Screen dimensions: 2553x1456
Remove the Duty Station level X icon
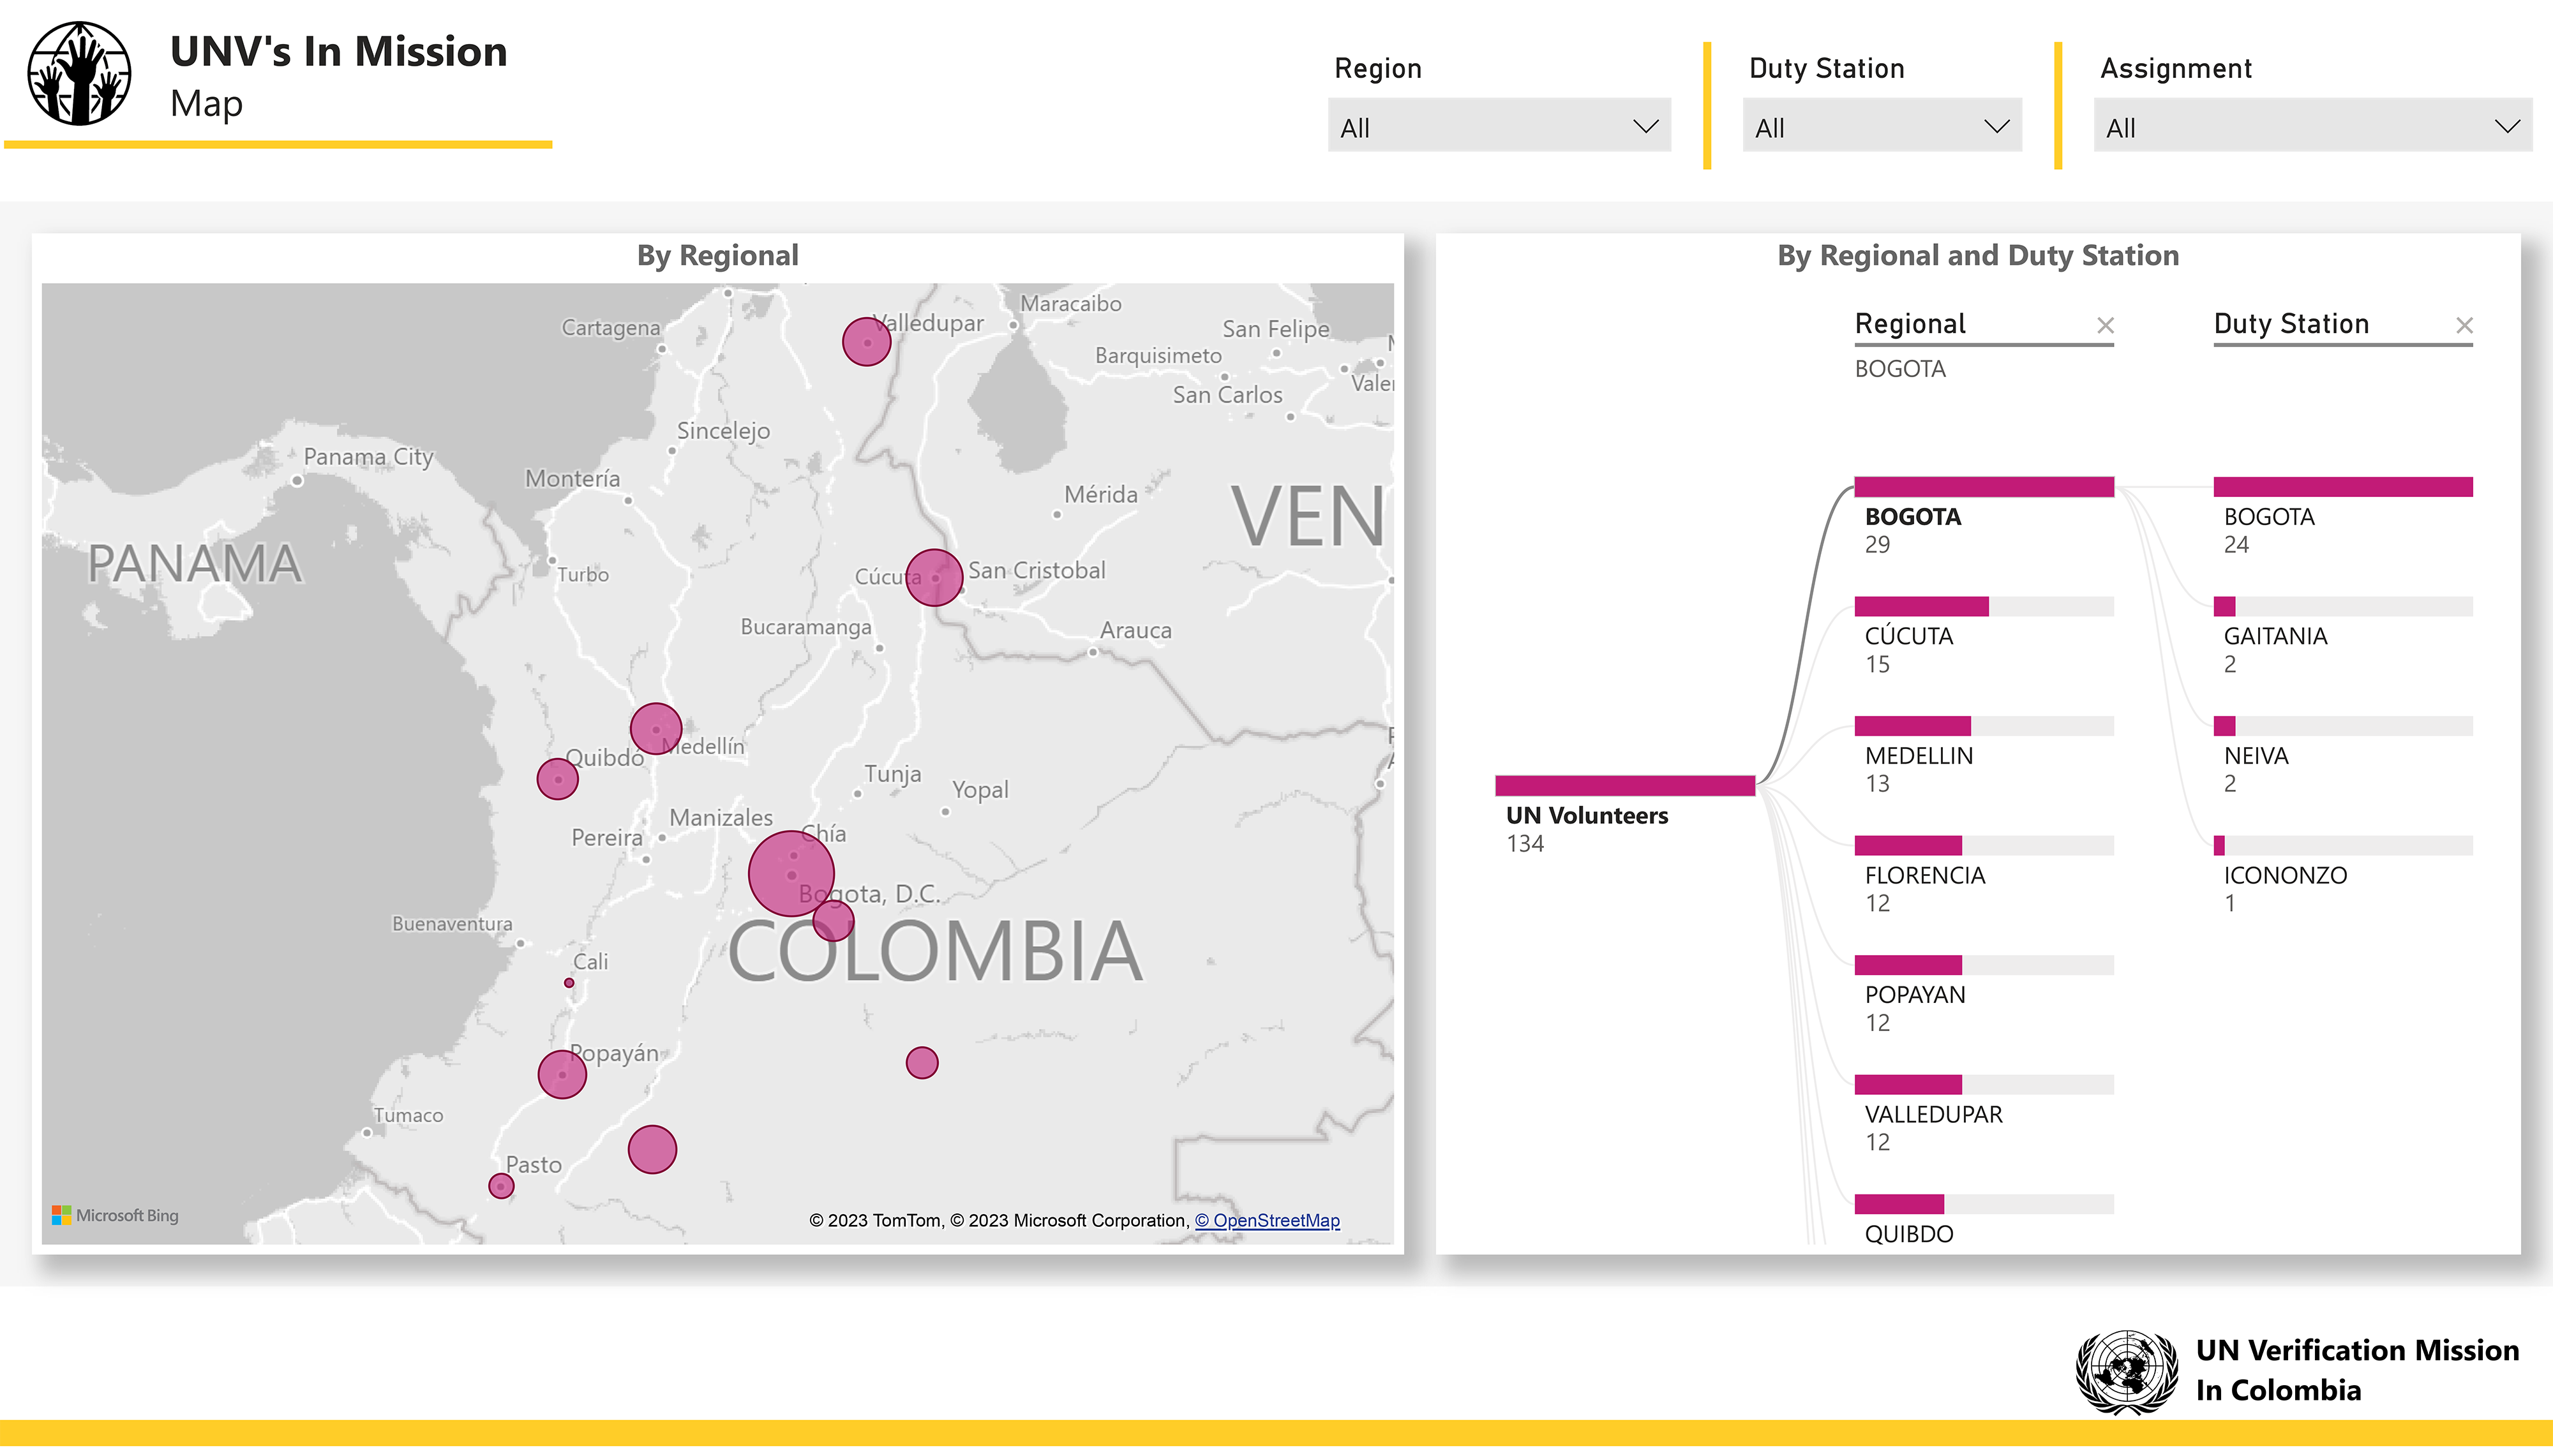[x=2464, y=325]
